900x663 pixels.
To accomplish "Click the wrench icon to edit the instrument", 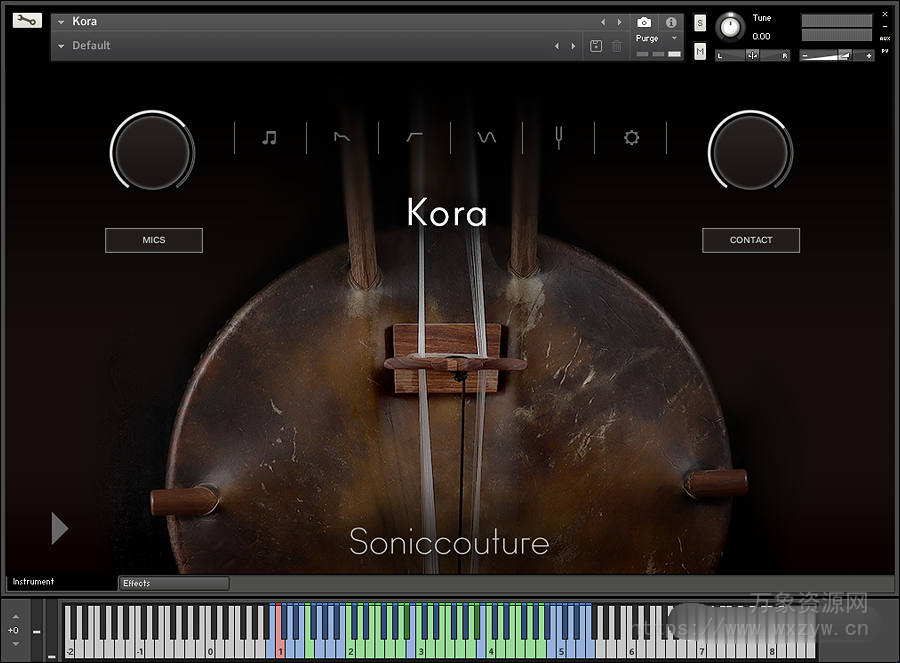I will (26, 18).
